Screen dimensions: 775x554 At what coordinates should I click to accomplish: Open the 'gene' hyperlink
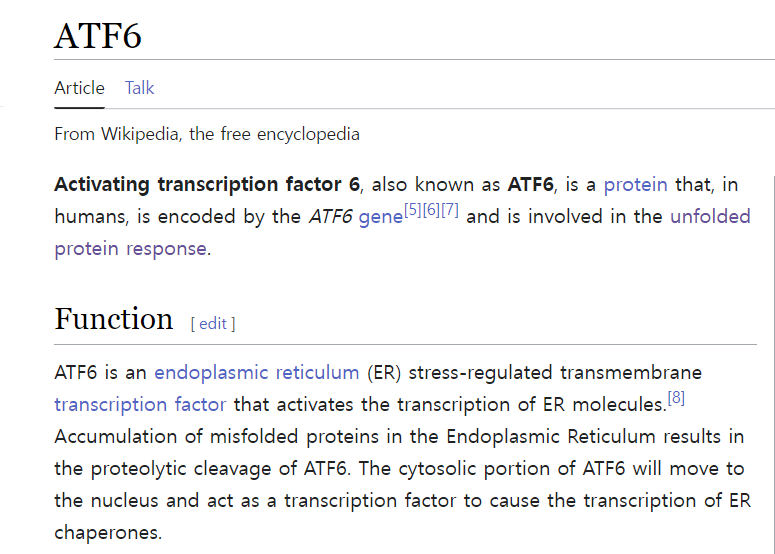coord(380,217)
